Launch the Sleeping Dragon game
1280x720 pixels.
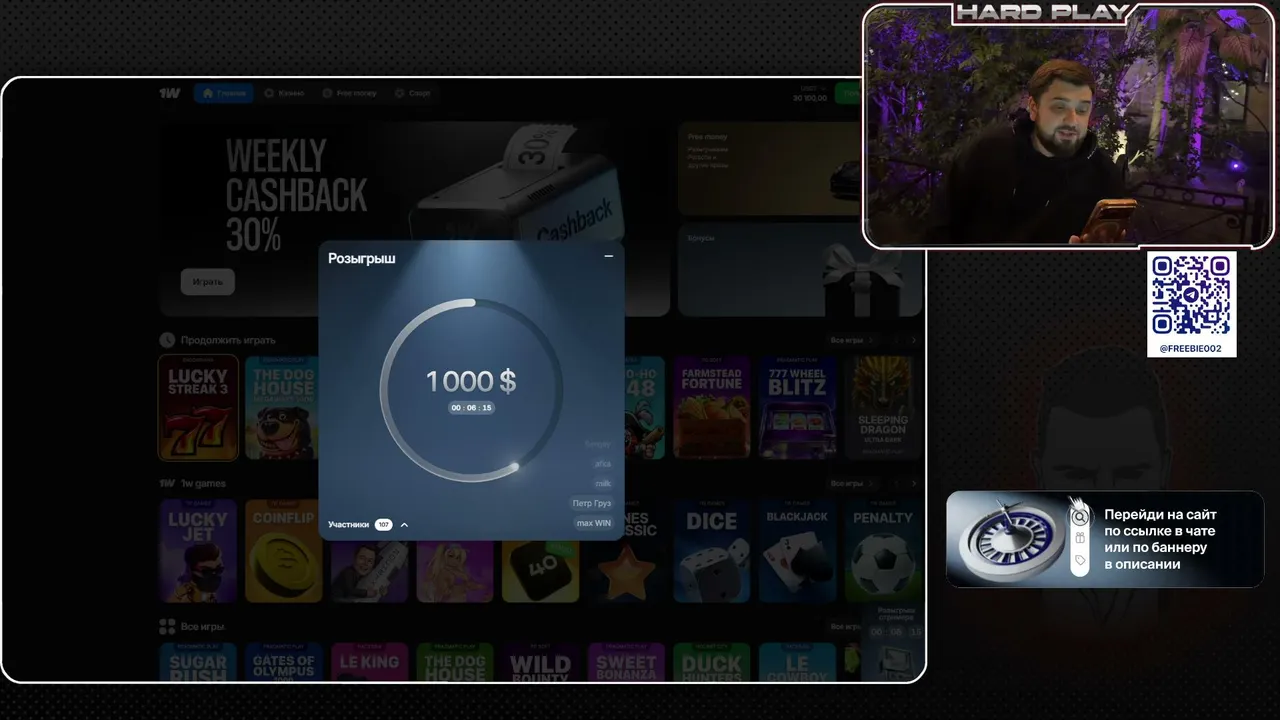881,407
